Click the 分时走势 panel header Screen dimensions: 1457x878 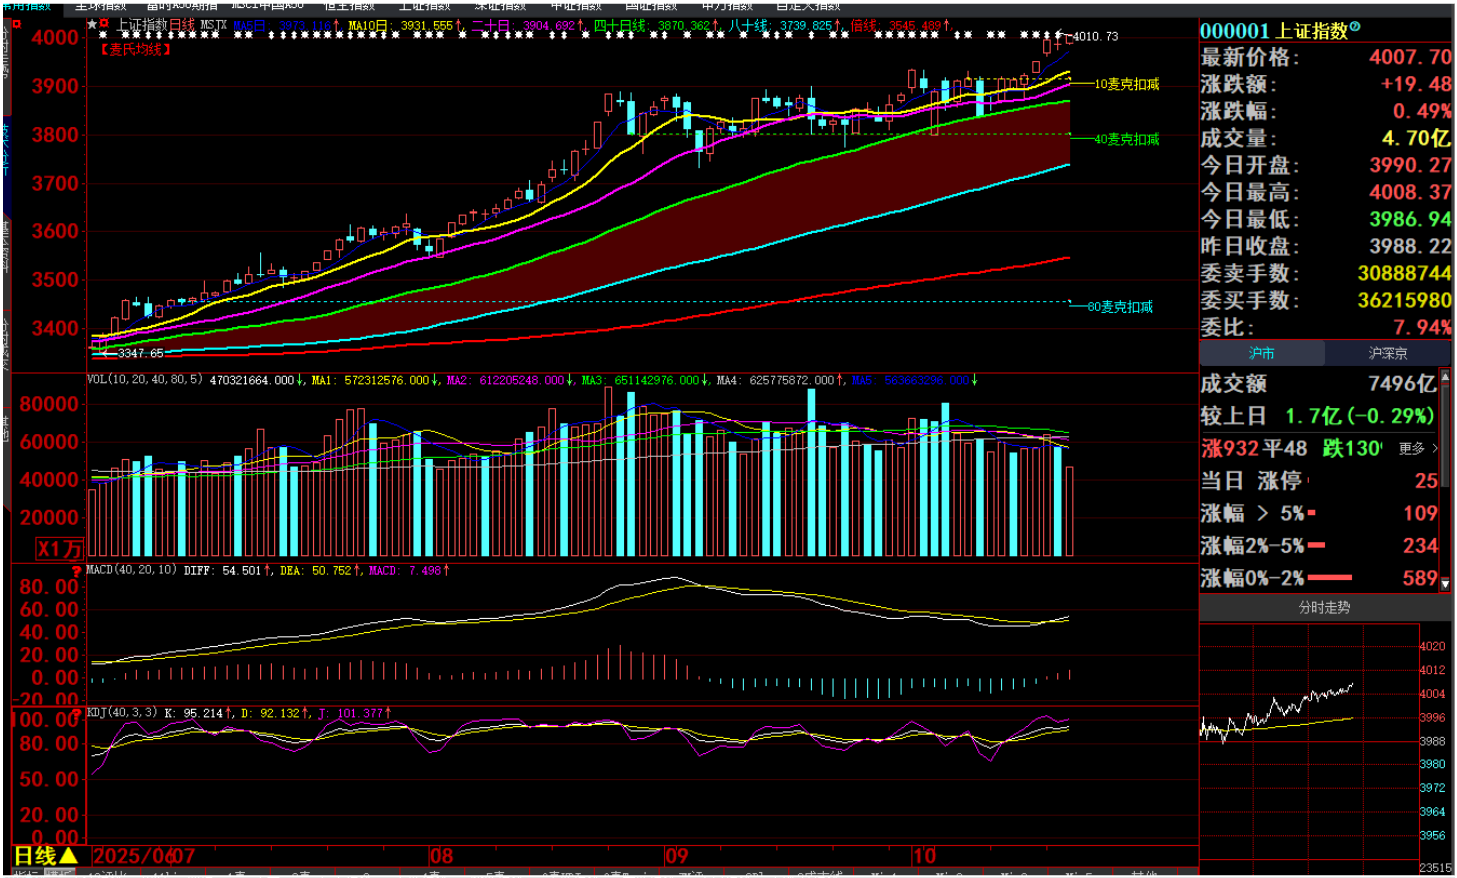(1324, 607)
